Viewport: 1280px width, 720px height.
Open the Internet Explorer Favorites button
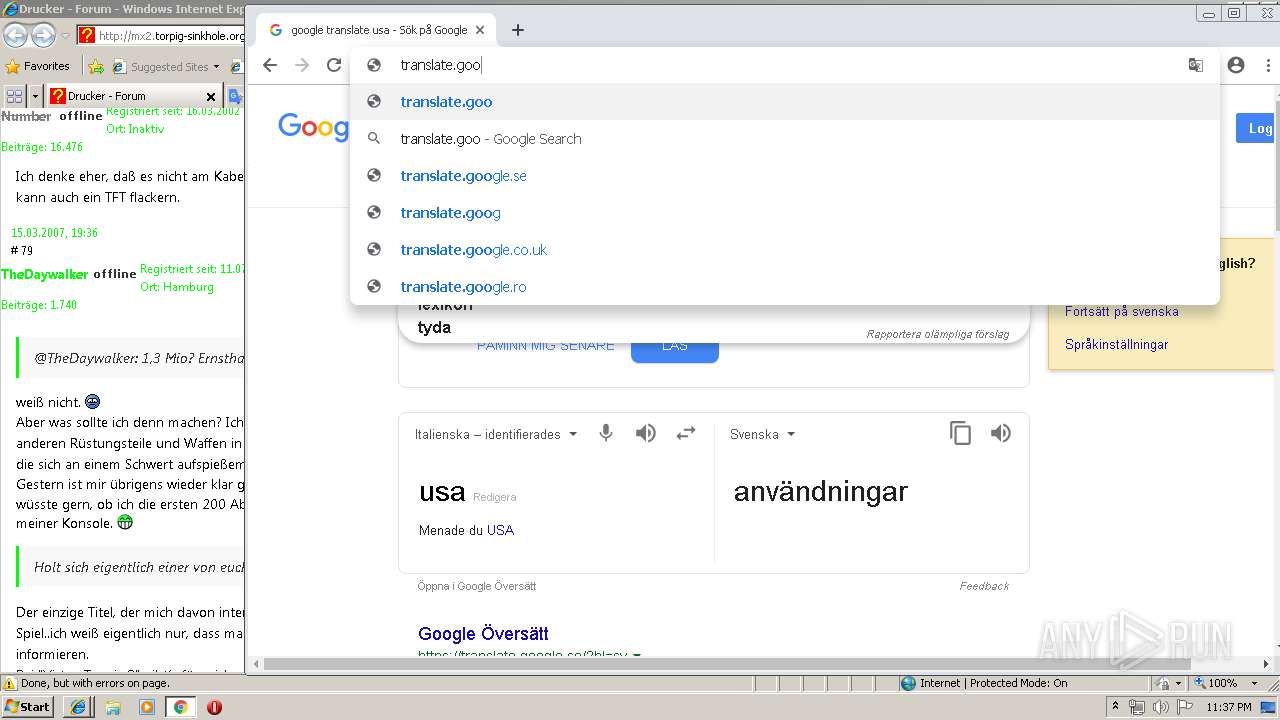[x=37, y=66]
